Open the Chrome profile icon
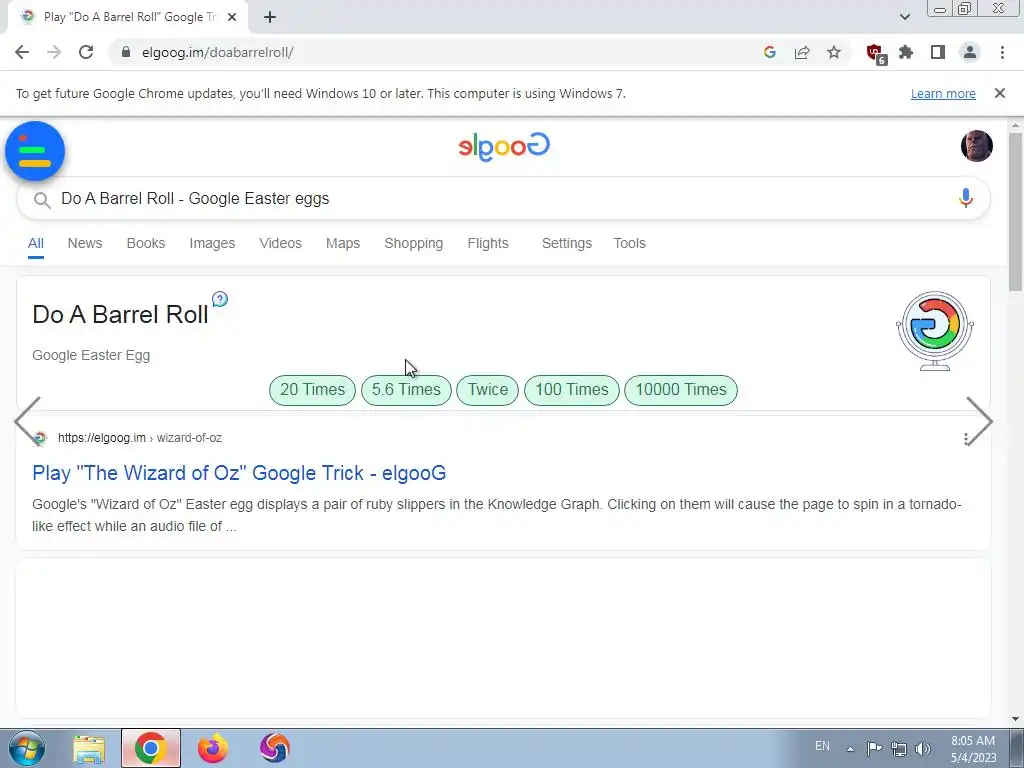The image size is (1024, 768). point(970,52)
